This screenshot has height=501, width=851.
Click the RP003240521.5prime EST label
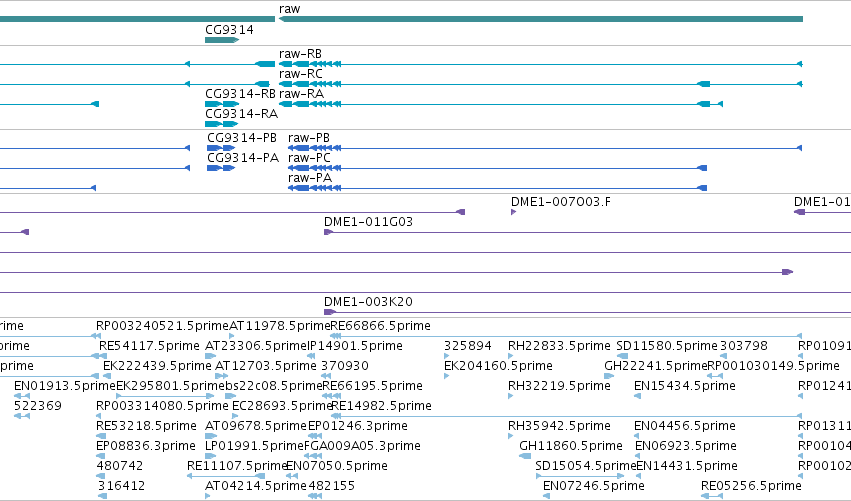tap(162, 326)
